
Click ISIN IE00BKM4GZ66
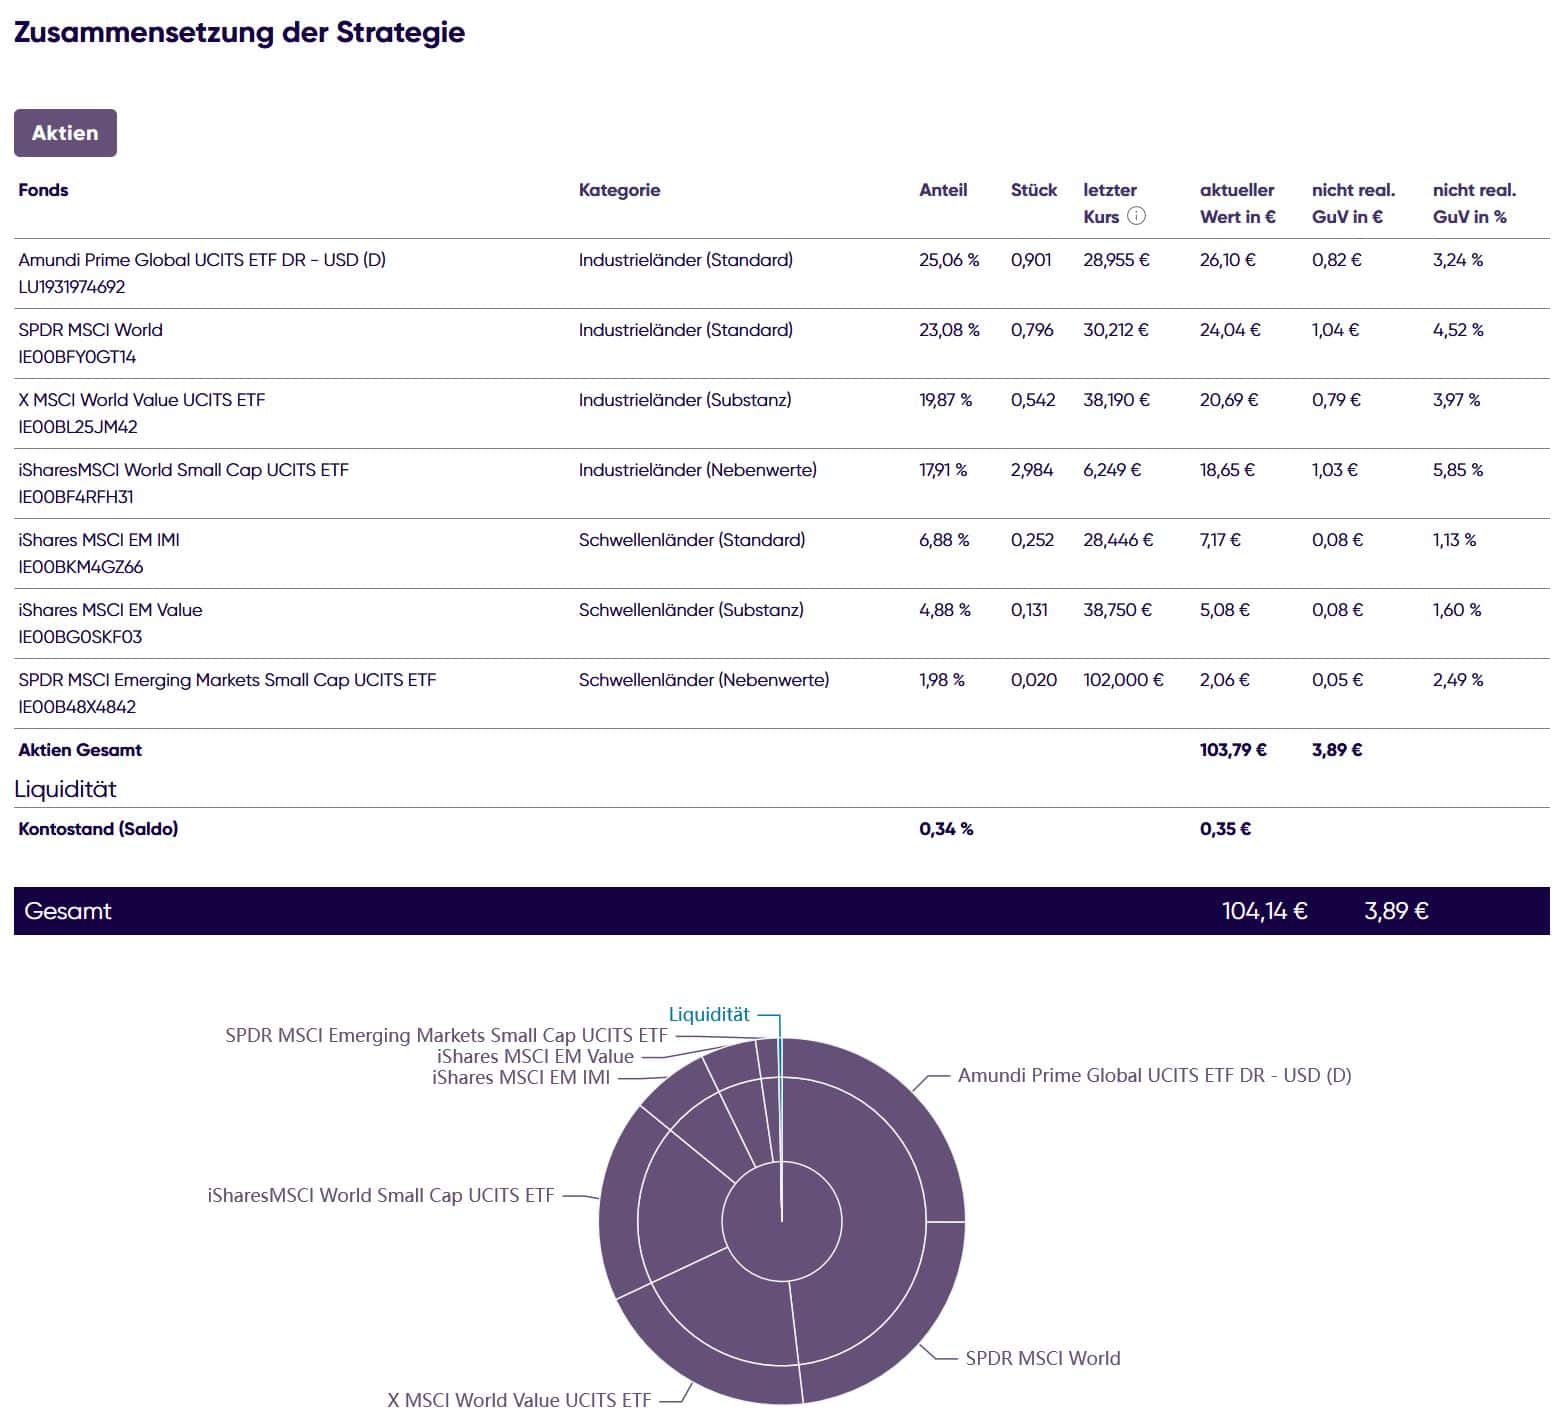(81, 567)
